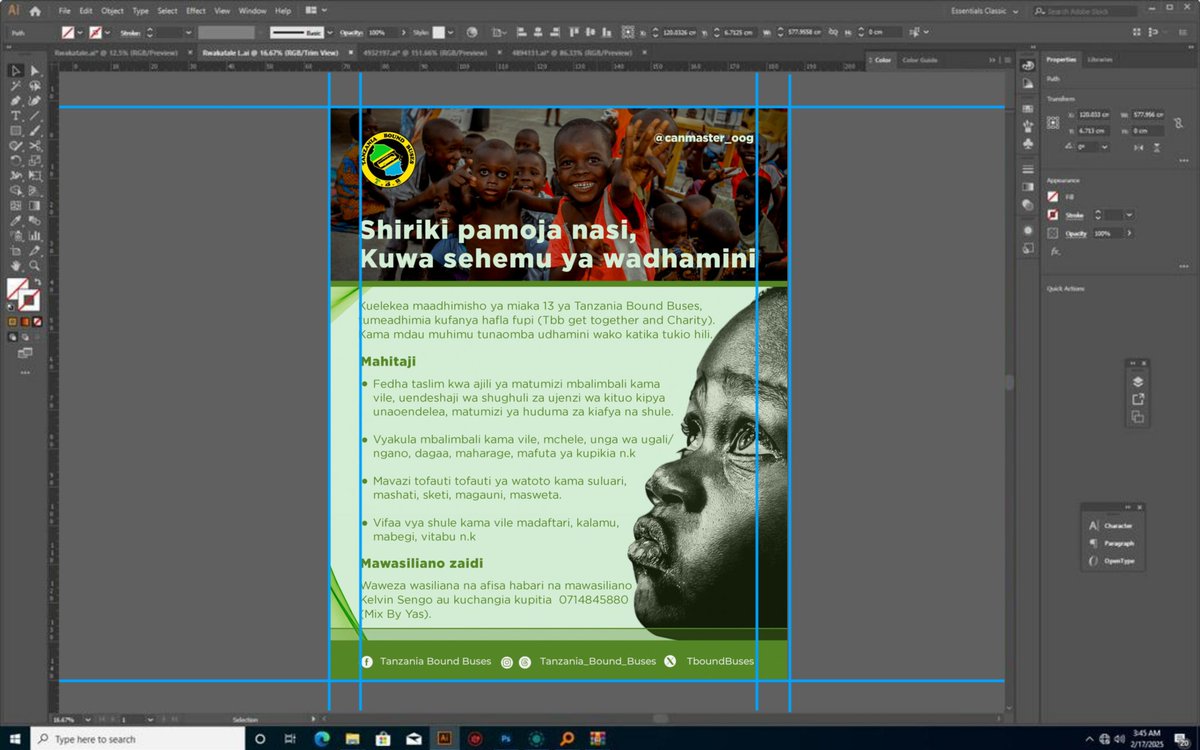Open the Layers icon in floating panel
This screenshot has width=1200, height=750.
point(1138,381)
